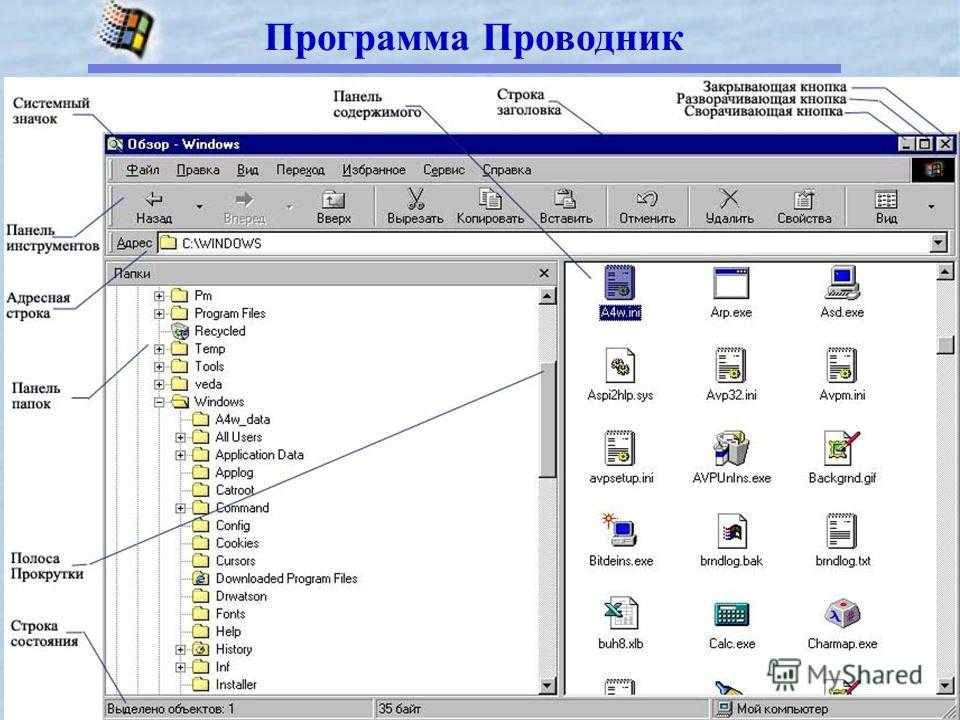This screenshot has width=960, height=720.
Task: Click the system icon in the title bar
Action: tap(114, 144)
